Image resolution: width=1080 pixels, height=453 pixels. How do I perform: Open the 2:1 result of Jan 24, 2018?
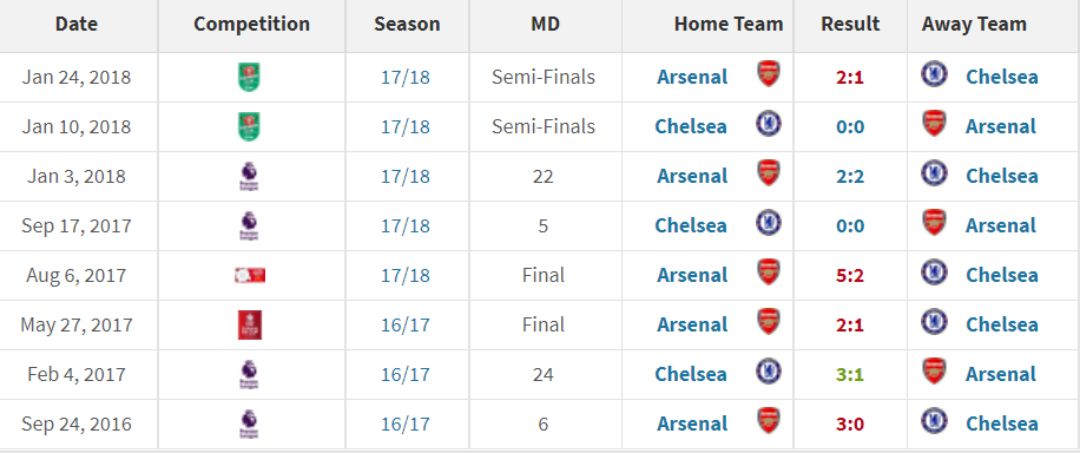click(x=850, y=77)
